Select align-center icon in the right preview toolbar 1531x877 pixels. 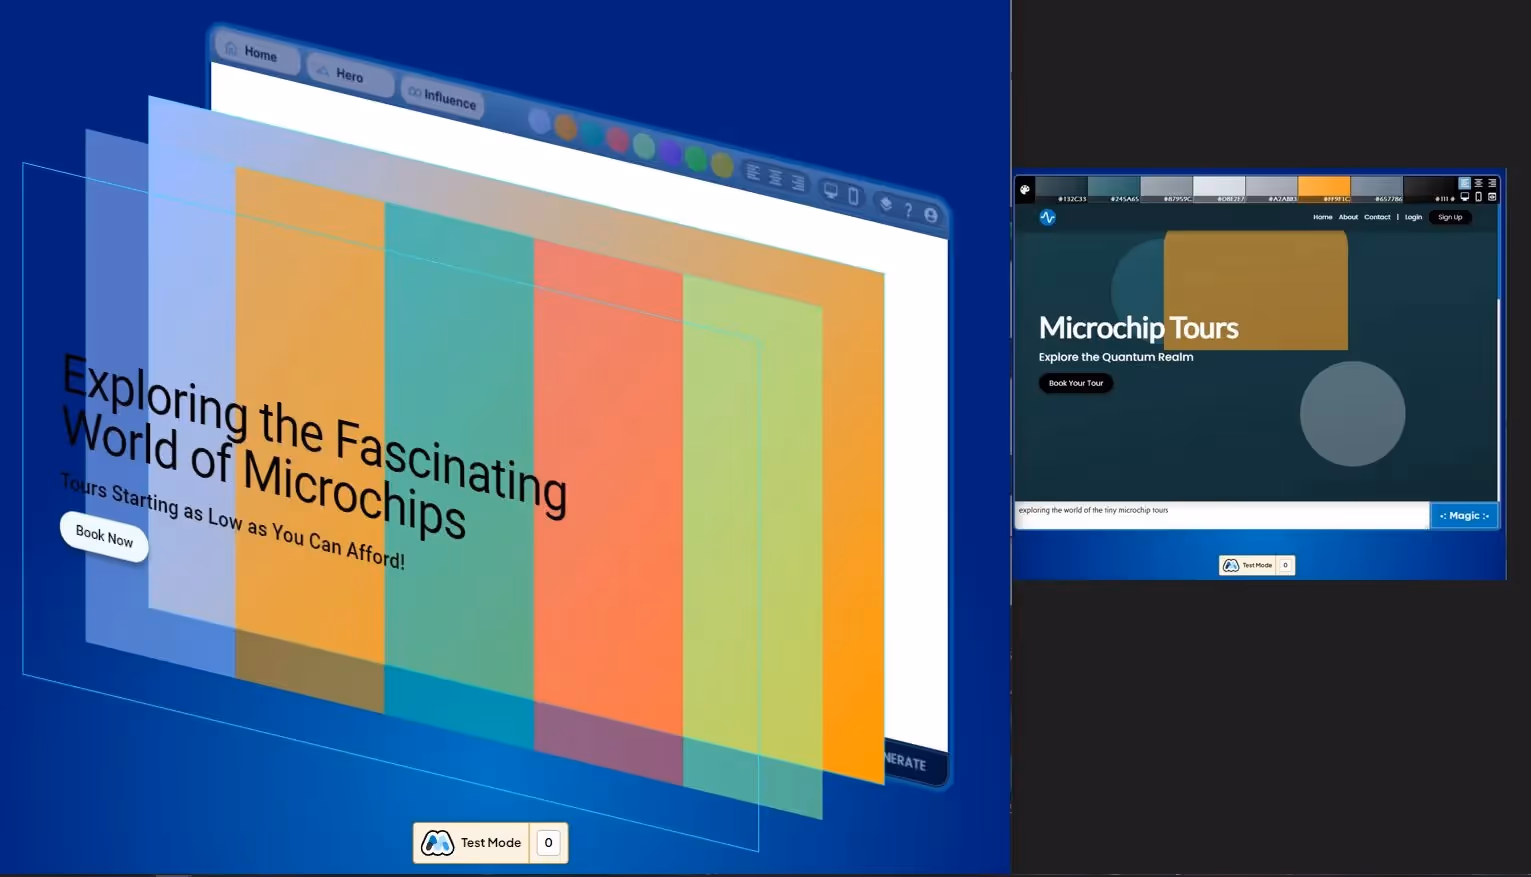(1478, 183)
